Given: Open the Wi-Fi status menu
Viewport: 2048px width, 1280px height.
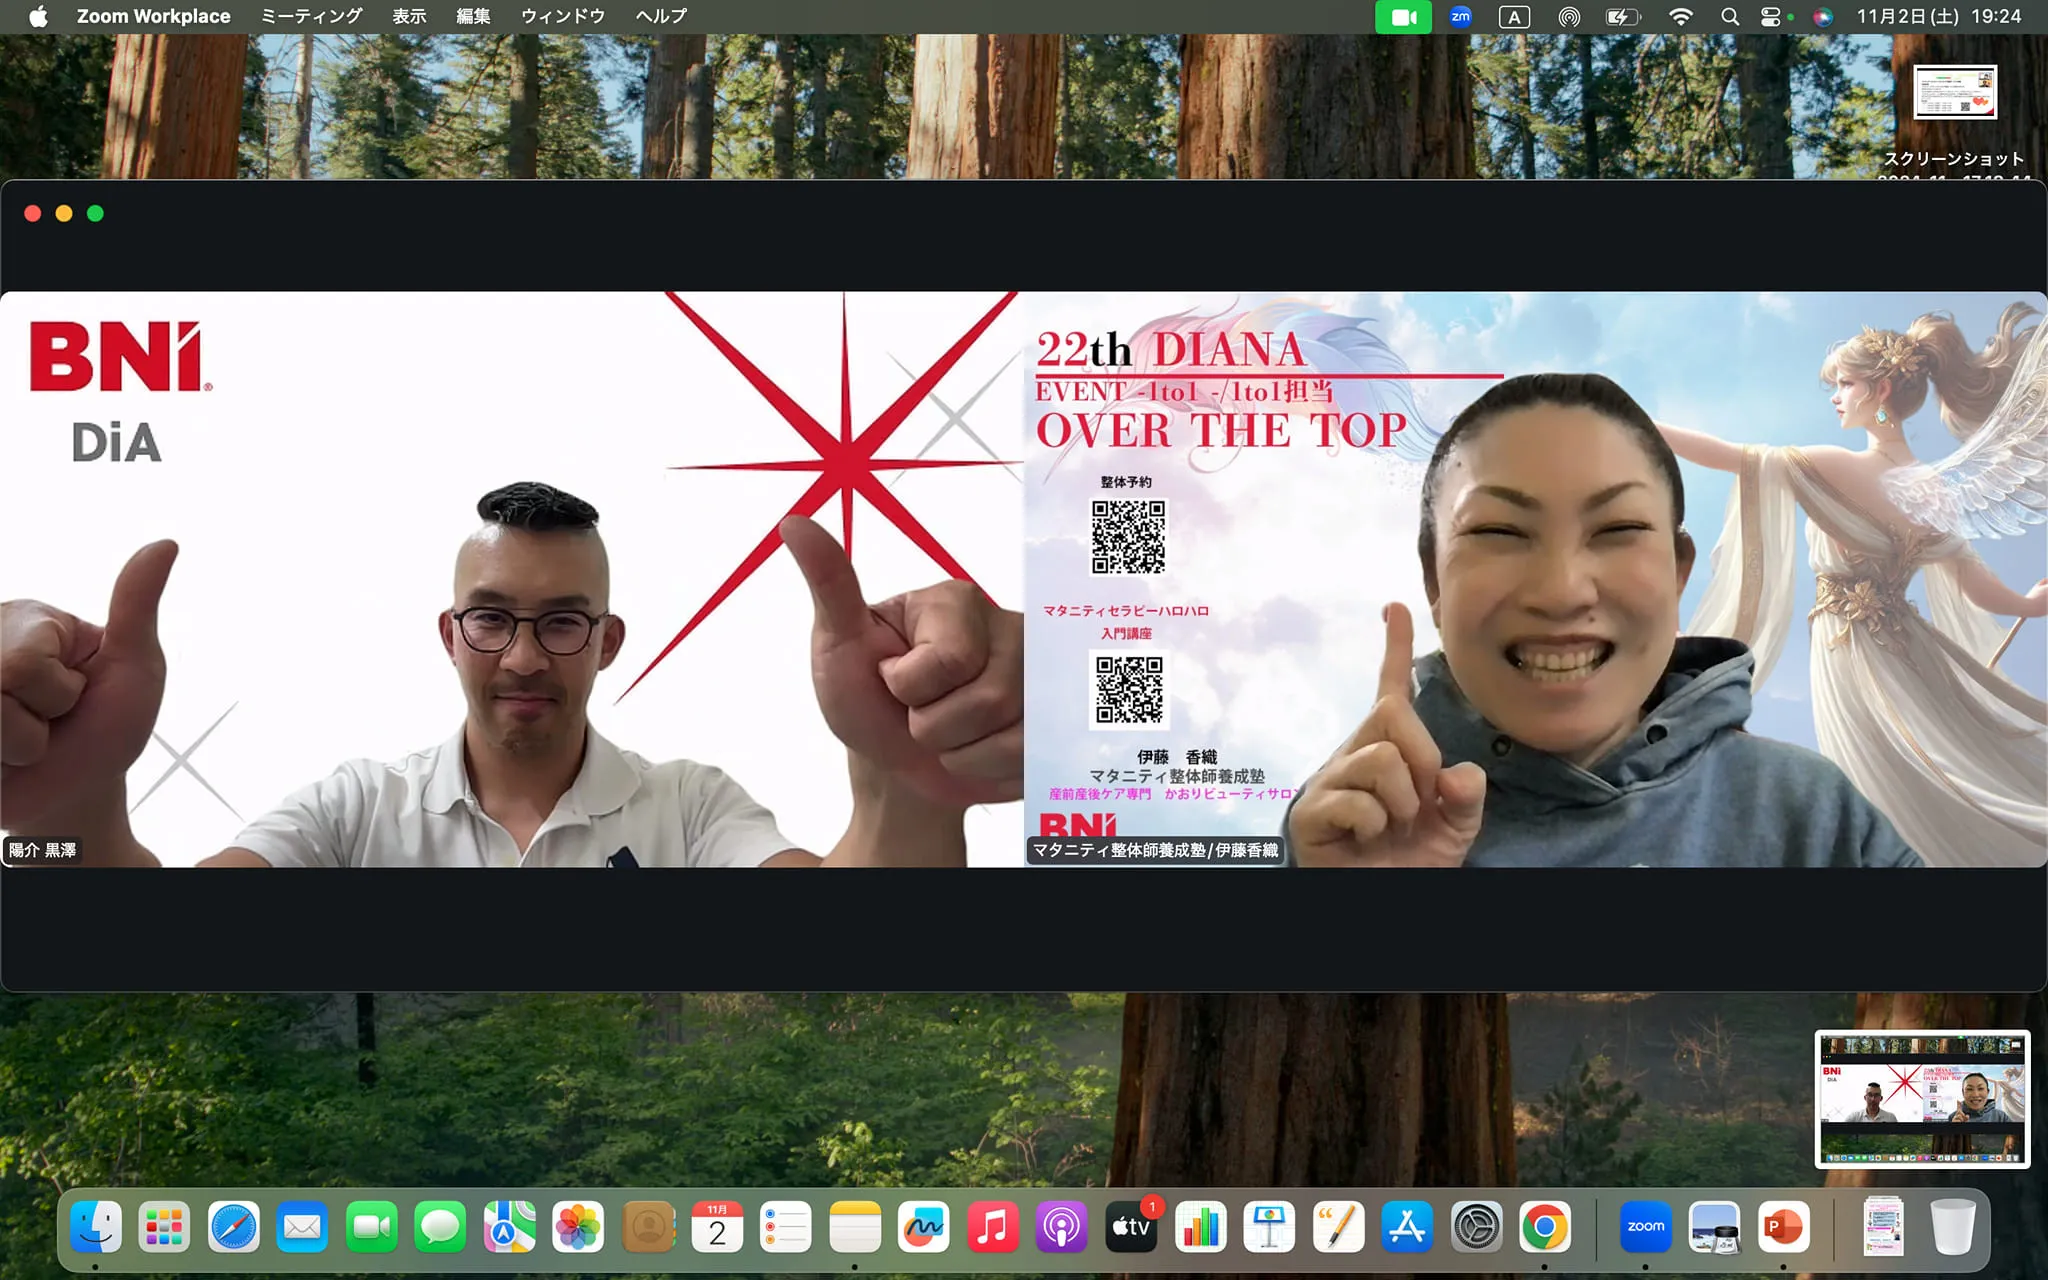Looking at the screenshot, I should click(x=1681, y=17).
